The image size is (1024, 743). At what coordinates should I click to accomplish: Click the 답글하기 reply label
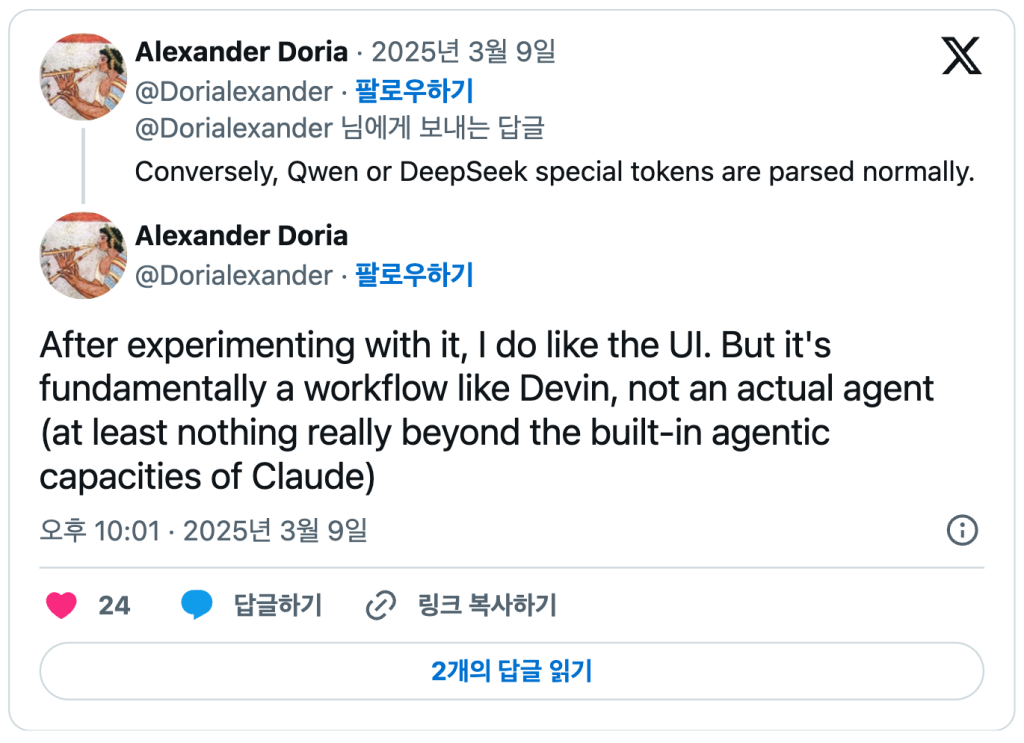277,605
